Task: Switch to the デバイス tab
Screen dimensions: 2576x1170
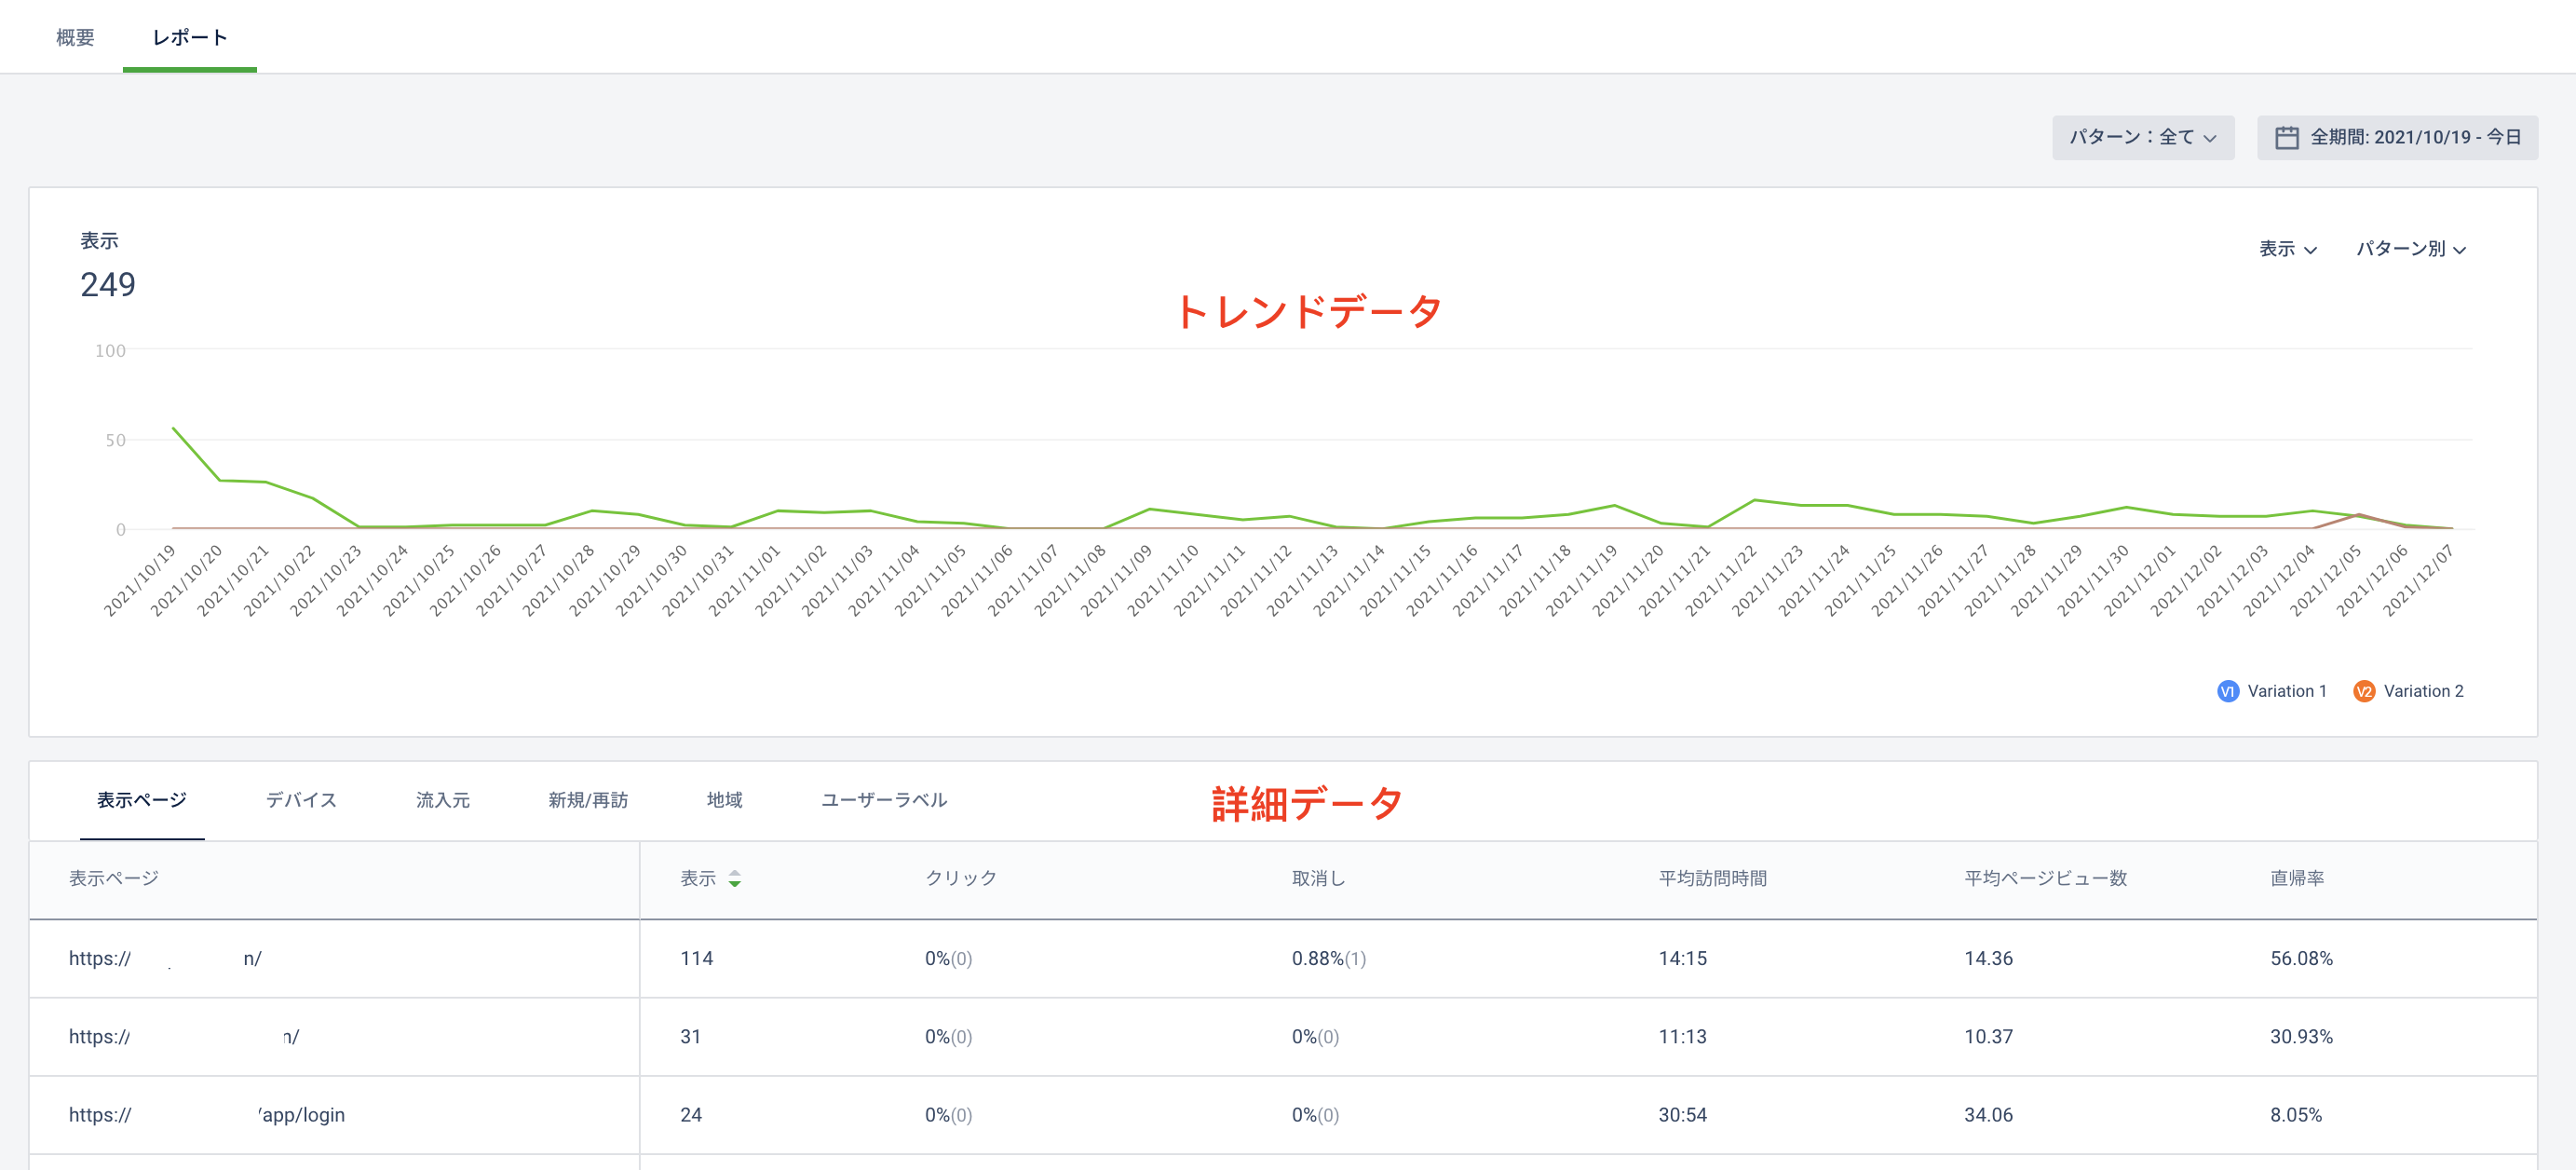Action: click(x=301, y=800)
